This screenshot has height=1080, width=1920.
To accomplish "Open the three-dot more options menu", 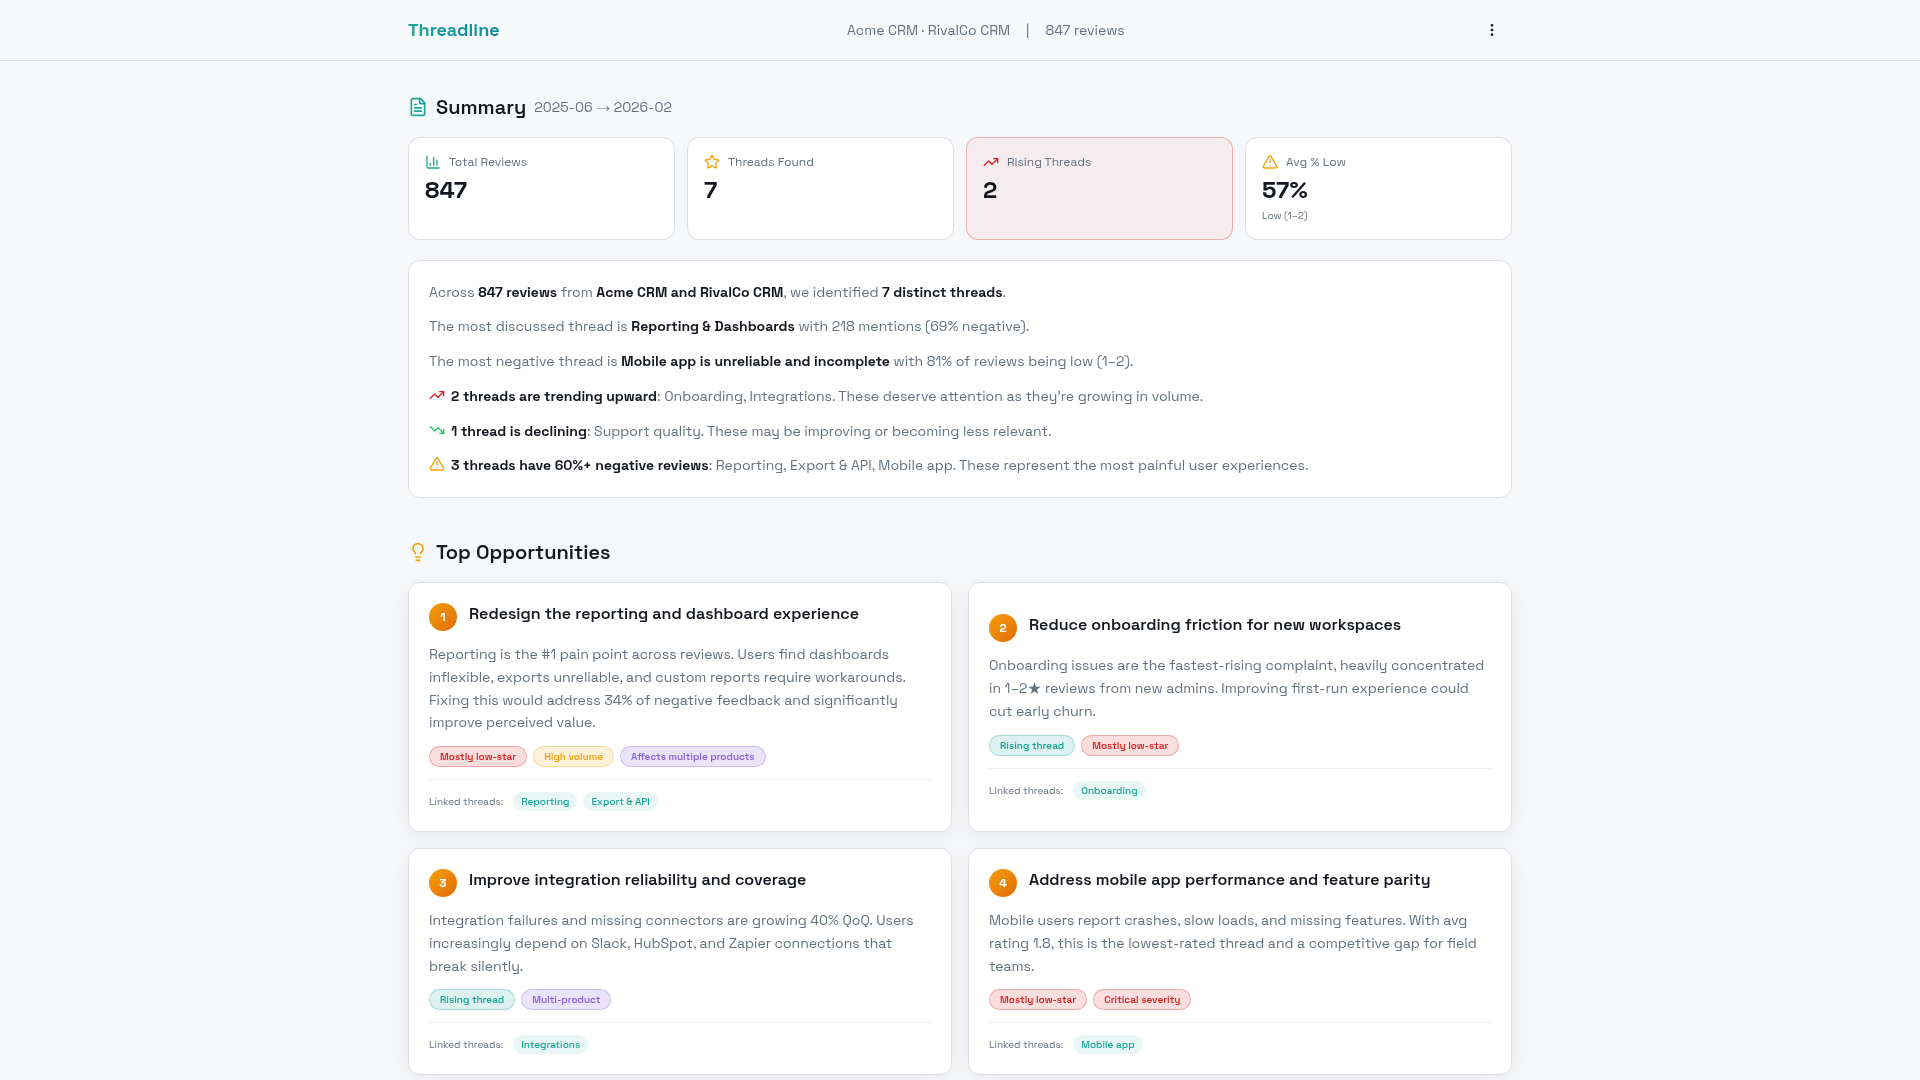I will [1491, 30].
